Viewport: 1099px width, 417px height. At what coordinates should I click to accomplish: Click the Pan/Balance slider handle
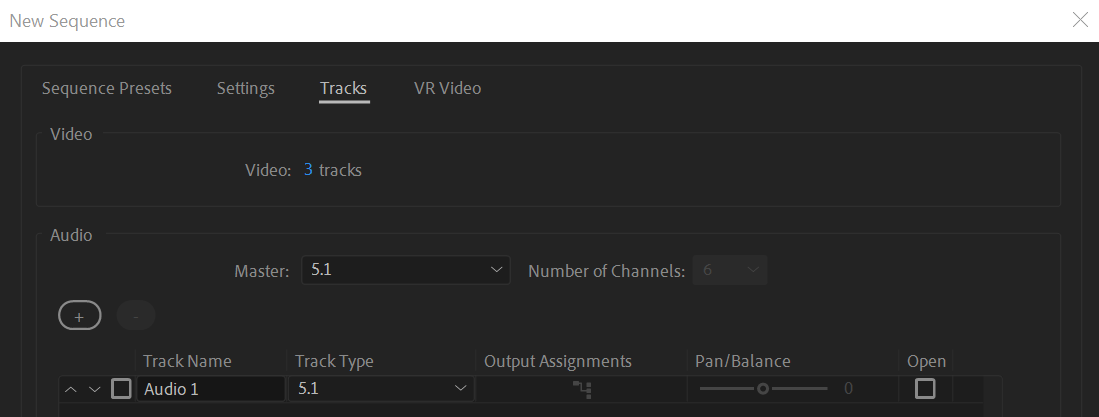tap(763, 389)
